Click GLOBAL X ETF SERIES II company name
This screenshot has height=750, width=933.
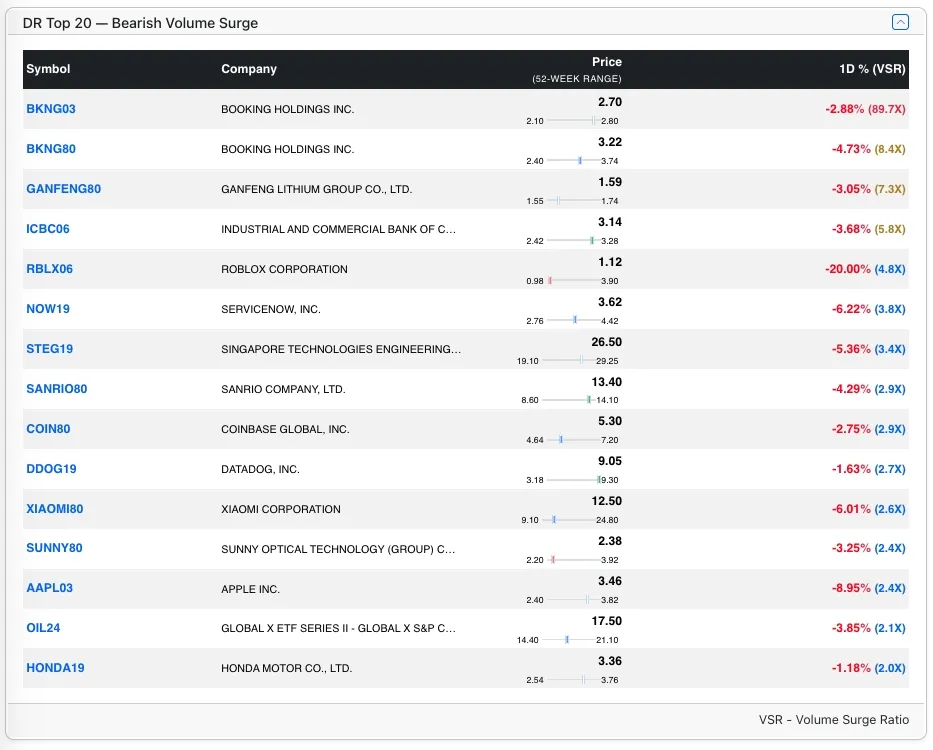pyautogui.click(x=339, y=628)
